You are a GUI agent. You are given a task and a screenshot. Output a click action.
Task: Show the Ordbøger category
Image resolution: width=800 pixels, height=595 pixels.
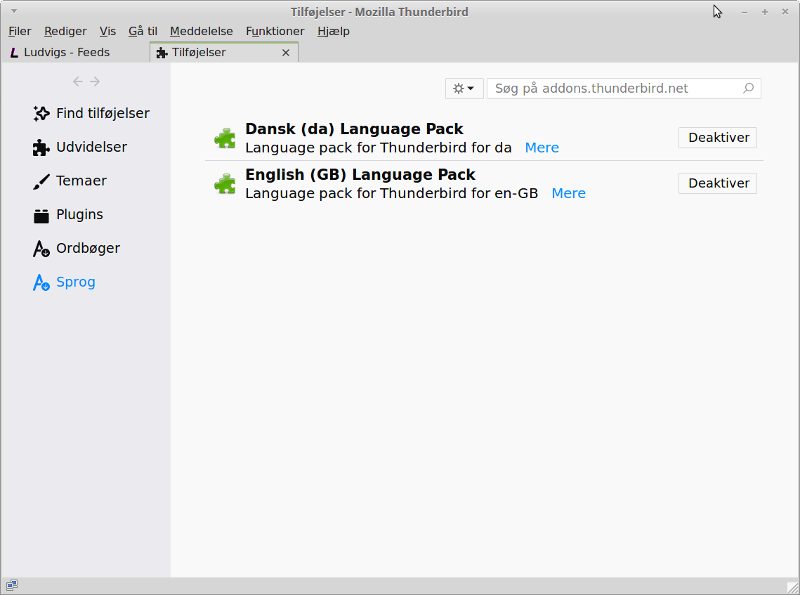[77, 249]
